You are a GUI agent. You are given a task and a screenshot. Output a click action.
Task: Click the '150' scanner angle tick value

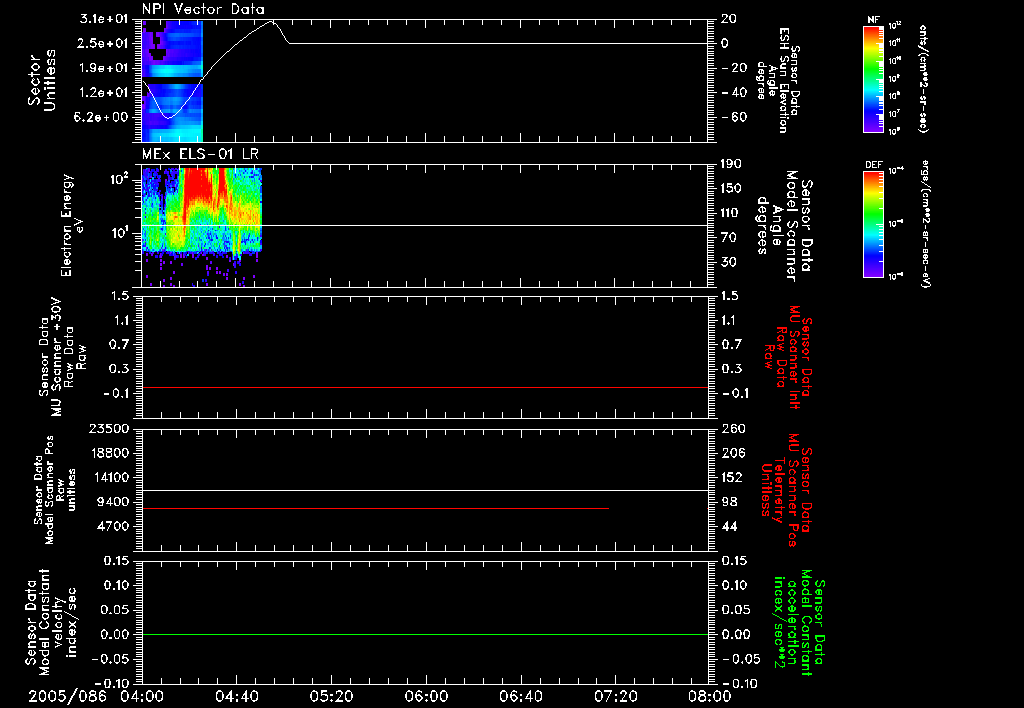(x=731, y=188)
